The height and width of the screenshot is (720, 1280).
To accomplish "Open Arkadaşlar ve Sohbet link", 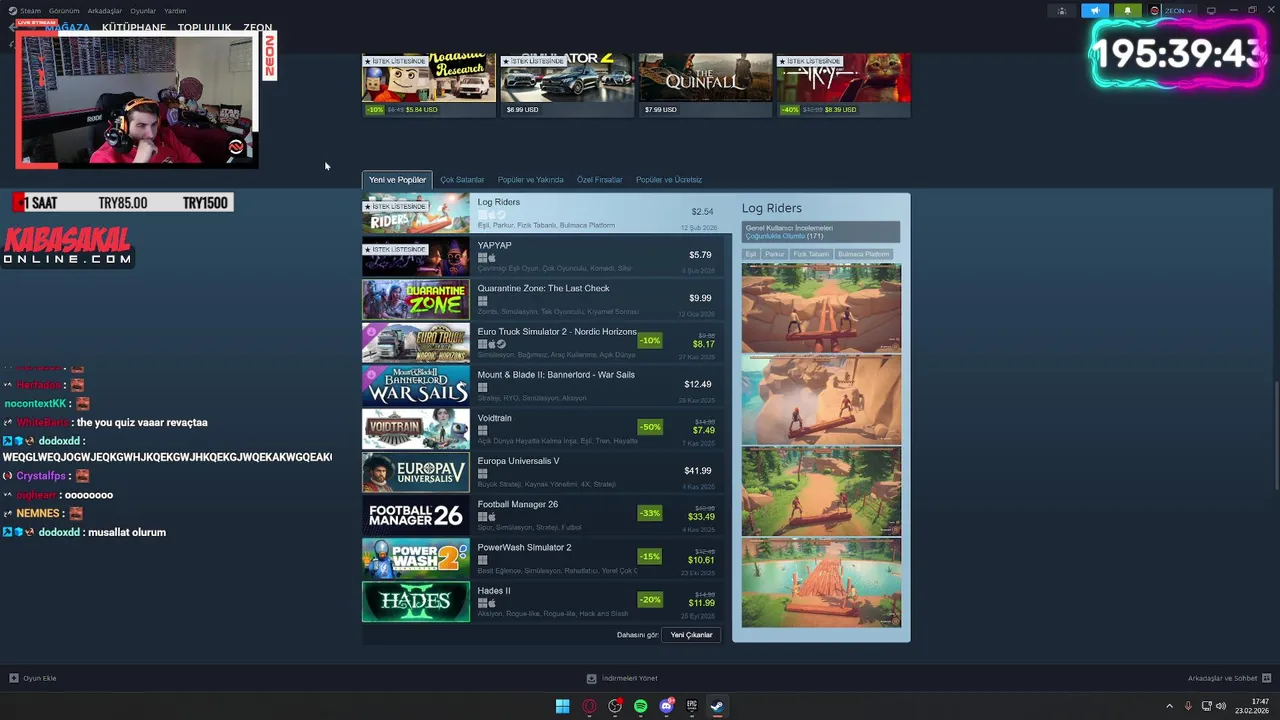I will tap(1222, 678).
